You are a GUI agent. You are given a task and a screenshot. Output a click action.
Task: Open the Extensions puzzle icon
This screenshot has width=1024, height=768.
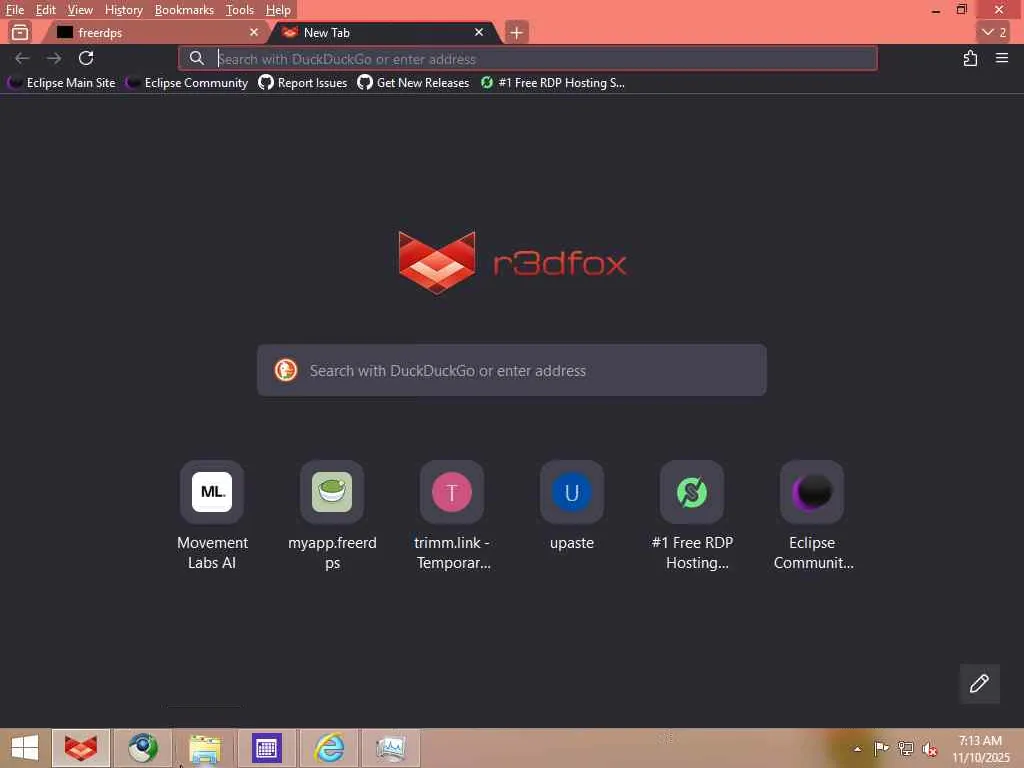coord(970,58)
